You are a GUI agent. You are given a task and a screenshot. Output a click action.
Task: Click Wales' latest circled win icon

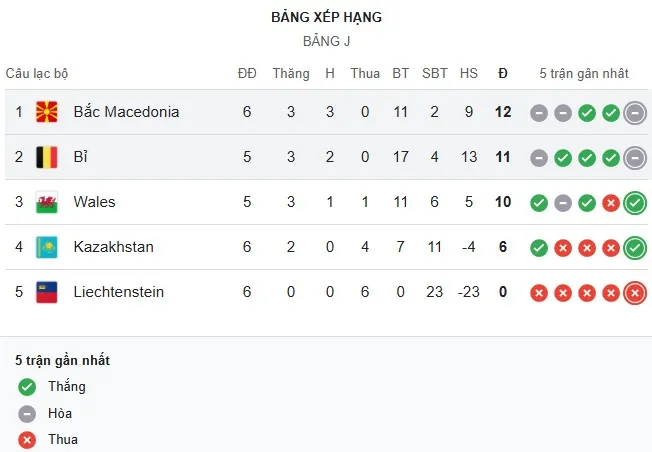coord(634,203)
